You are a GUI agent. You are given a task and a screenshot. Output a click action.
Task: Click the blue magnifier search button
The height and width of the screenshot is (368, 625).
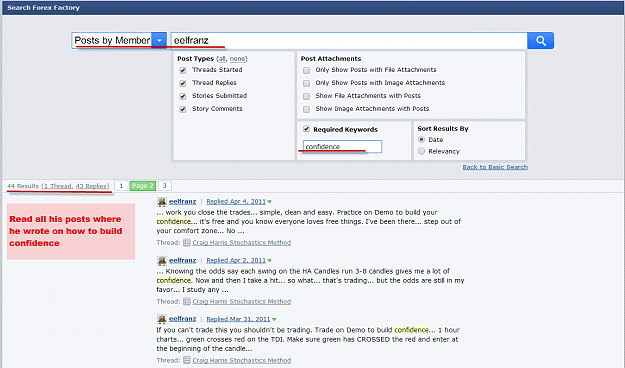pos(540,41)
